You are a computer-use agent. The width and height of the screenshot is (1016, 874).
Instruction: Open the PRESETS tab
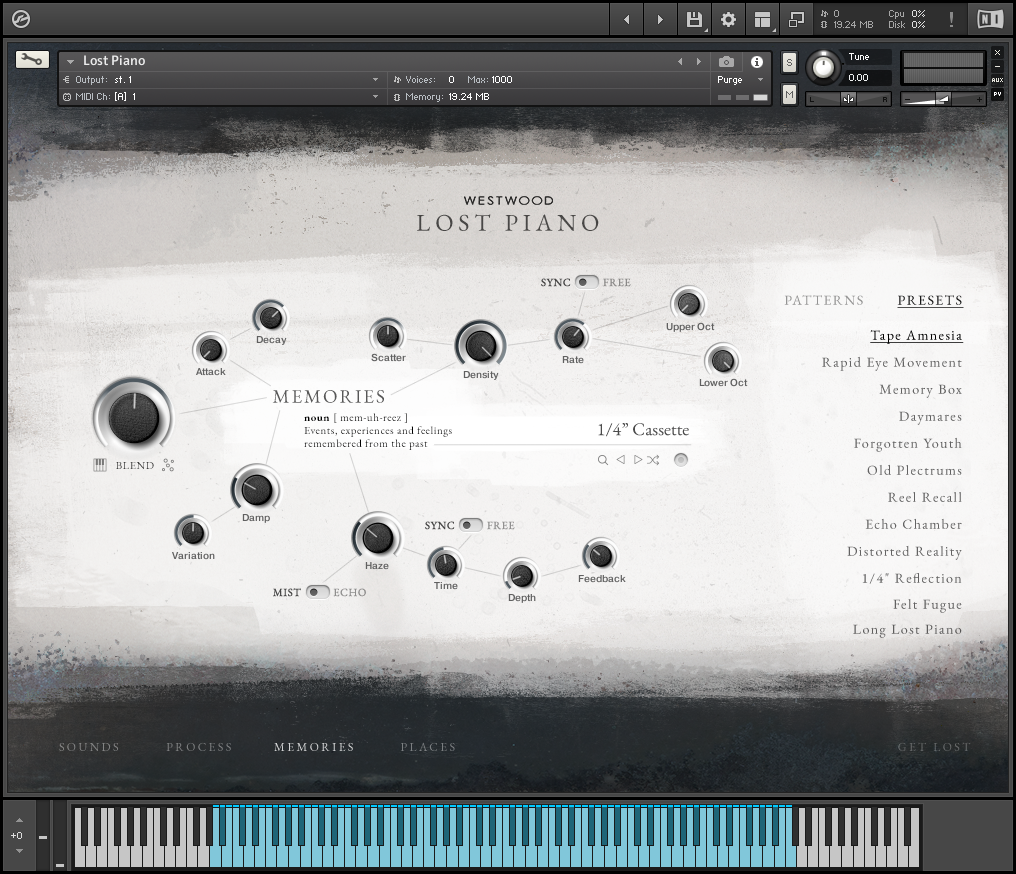coord(930,301)
